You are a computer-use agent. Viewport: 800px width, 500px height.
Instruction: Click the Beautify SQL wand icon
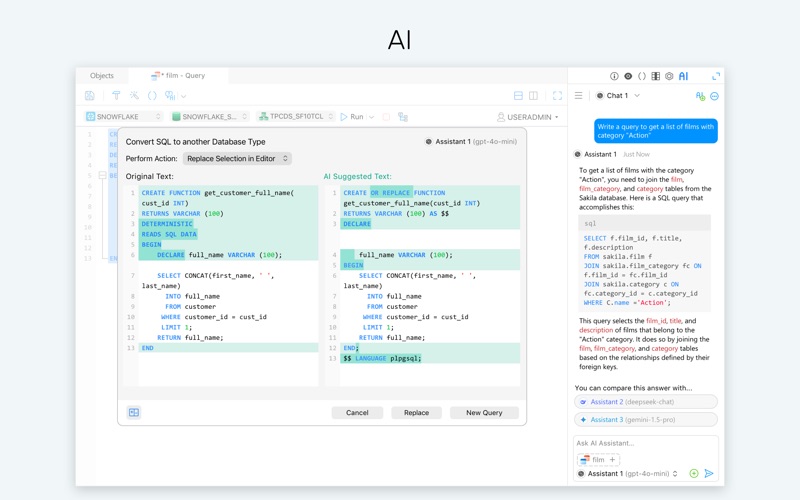pyautogui.click(x=134, y=95)
